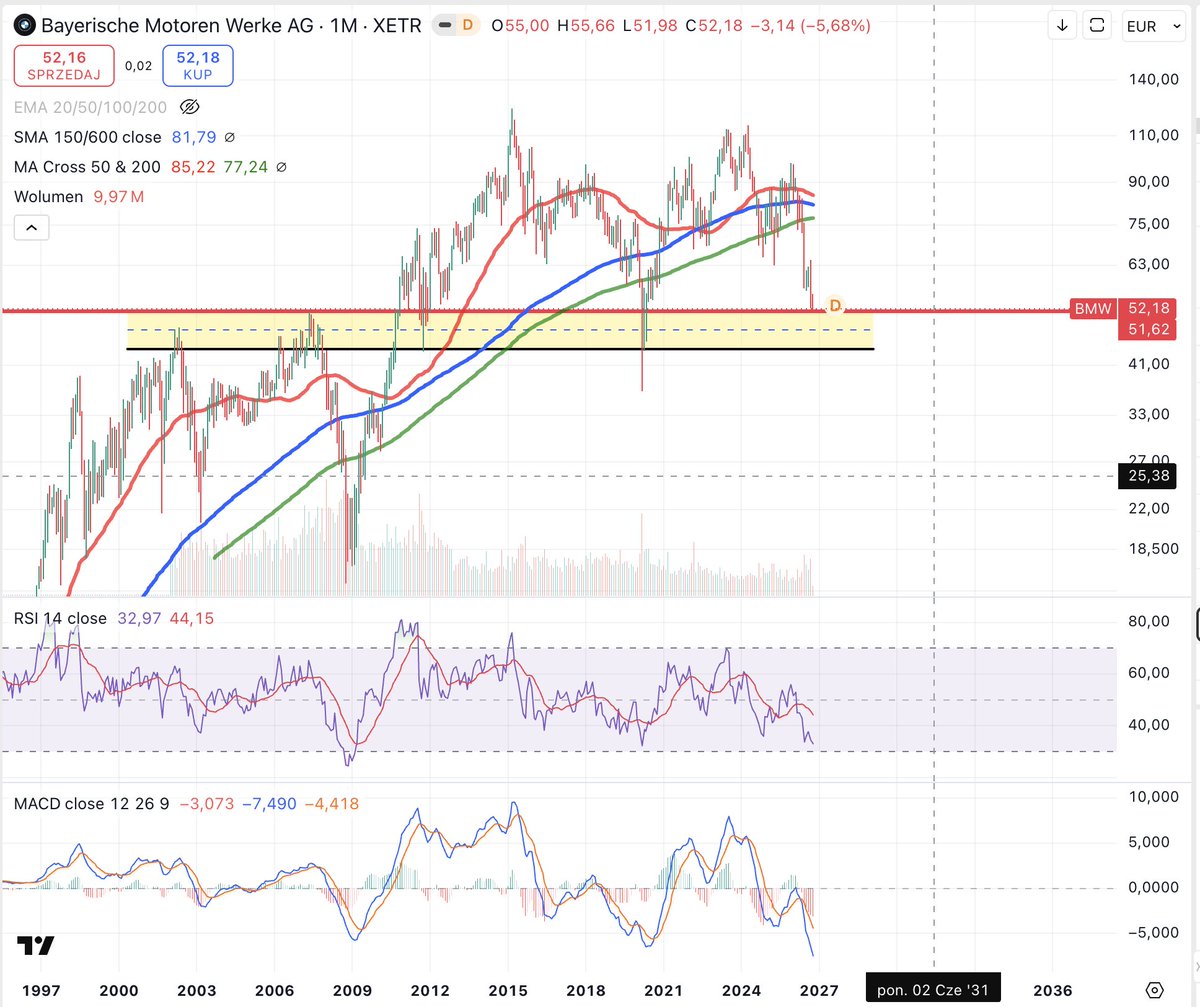Collapse the indicator legend with the chevron button
The height and width of the screenshot is (1007, 1200).
pyautogui.click(x=31, y=228)
